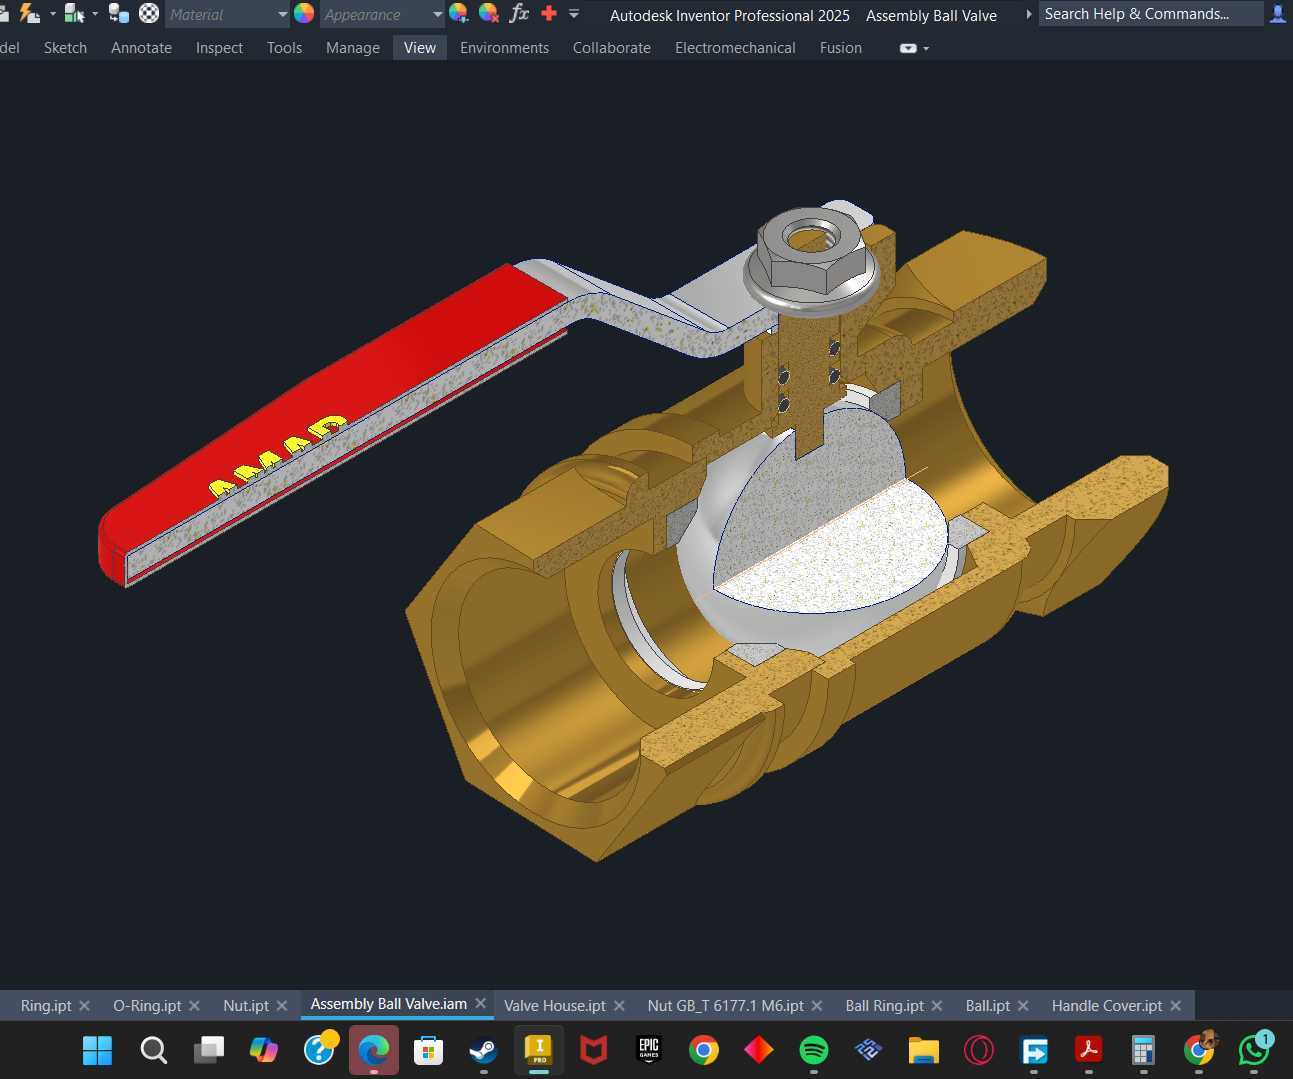Open the Windows Start menu
Screen dimensions: 1293x1079
tap(97, 1050)
